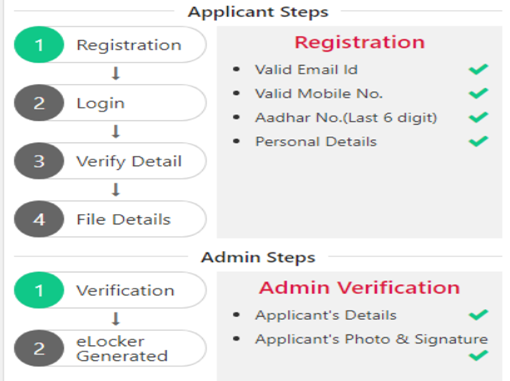Open the Verify Detail step
This screenshot has width=510, height=381.
[x=129, y=162]
